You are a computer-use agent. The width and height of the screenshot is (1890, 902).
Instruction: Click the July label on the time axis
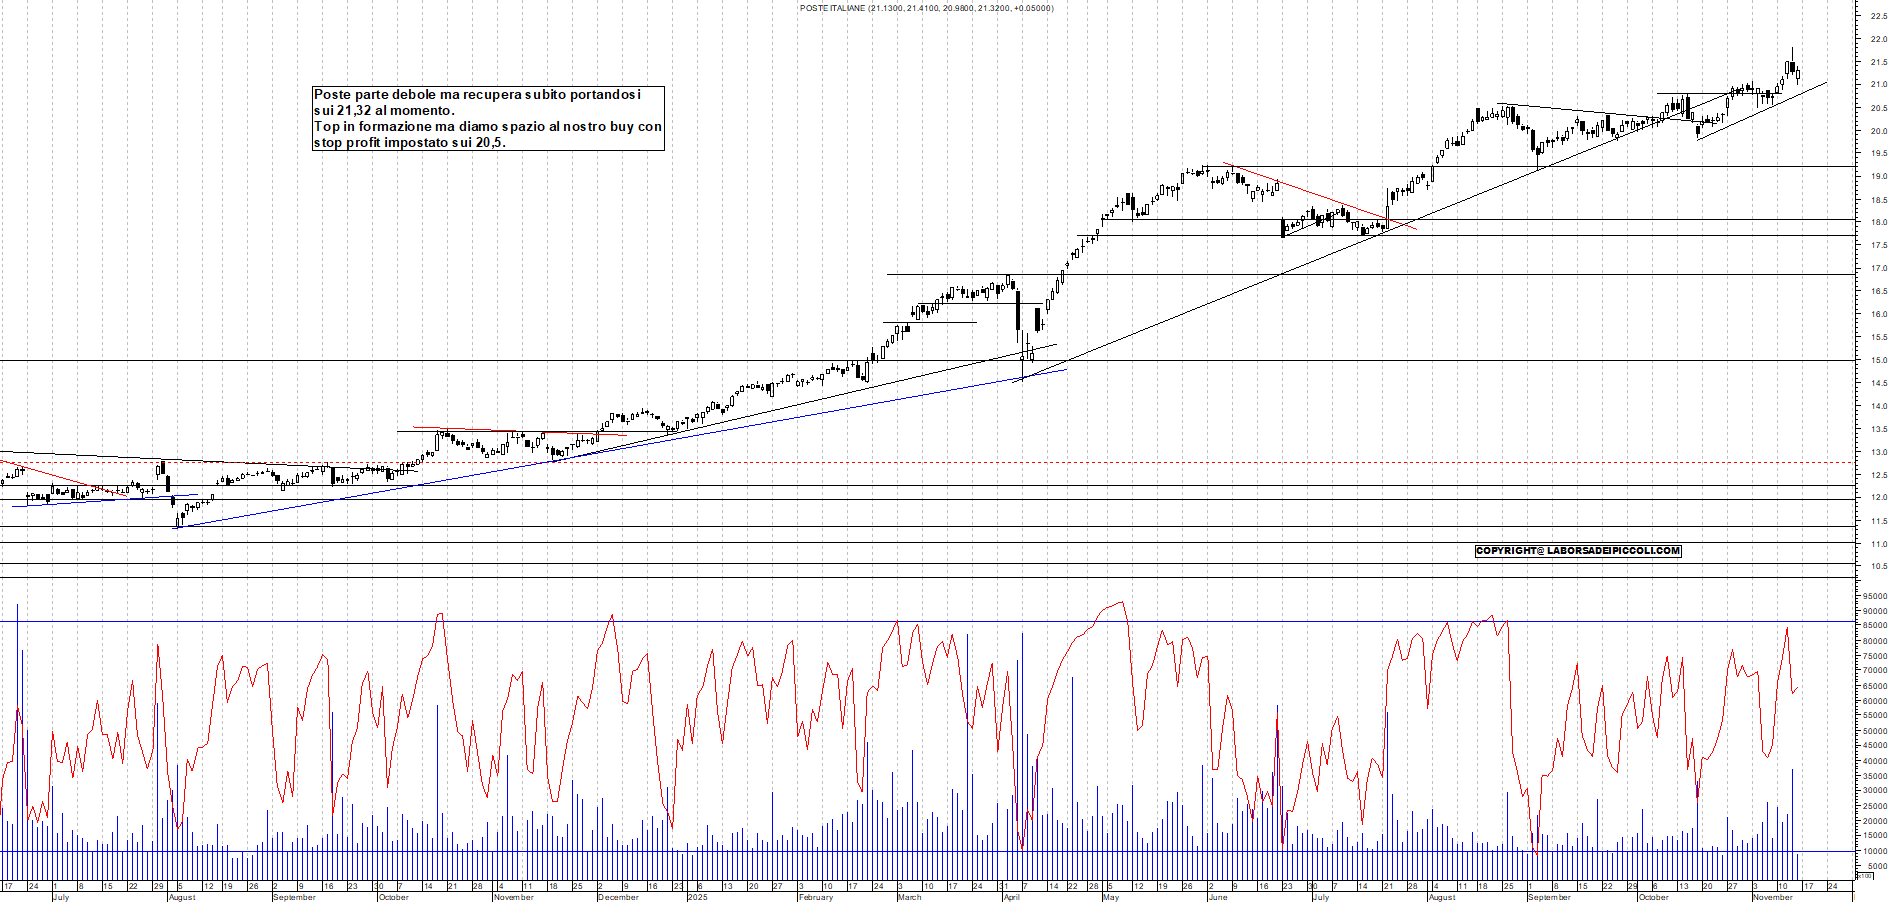pos(60,897)
